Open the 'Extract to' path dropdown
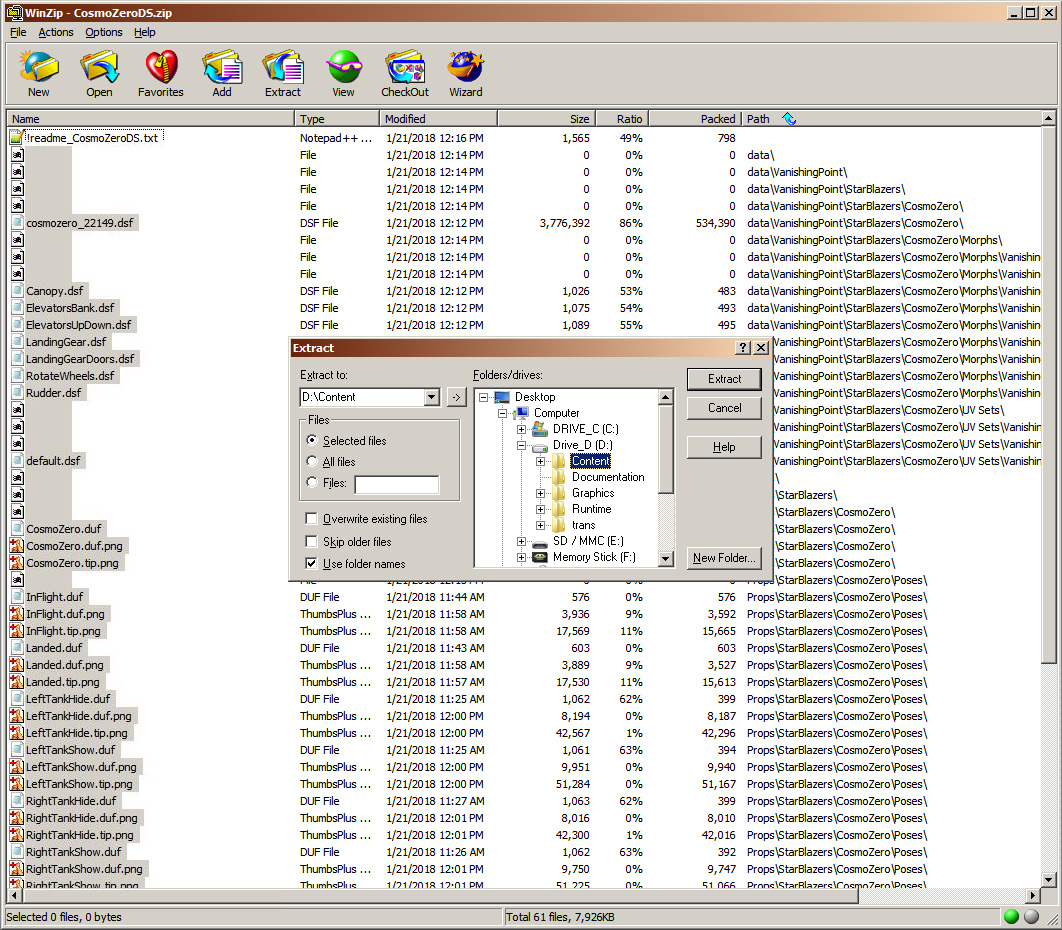Viewport: 1062px width, 930px height. (x=431, y=397)
